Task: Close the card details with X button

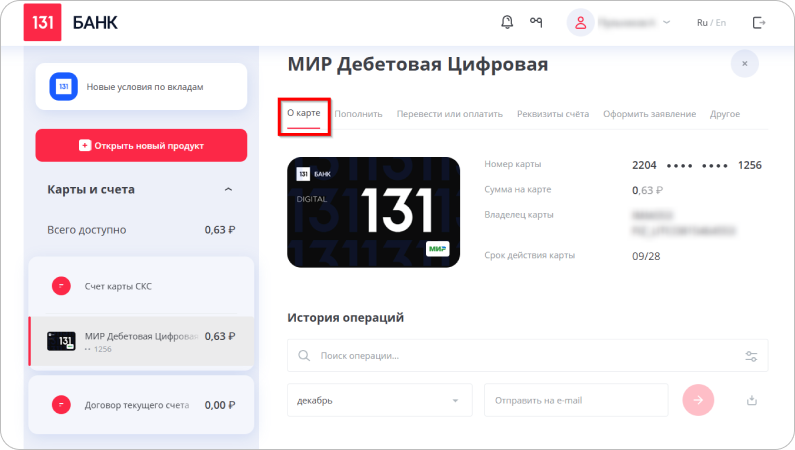Action: coord(744,64)
